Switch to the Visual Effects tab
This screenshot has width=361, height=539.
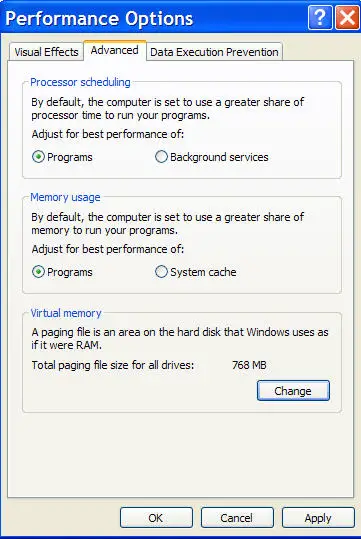(x=46, y=52)
